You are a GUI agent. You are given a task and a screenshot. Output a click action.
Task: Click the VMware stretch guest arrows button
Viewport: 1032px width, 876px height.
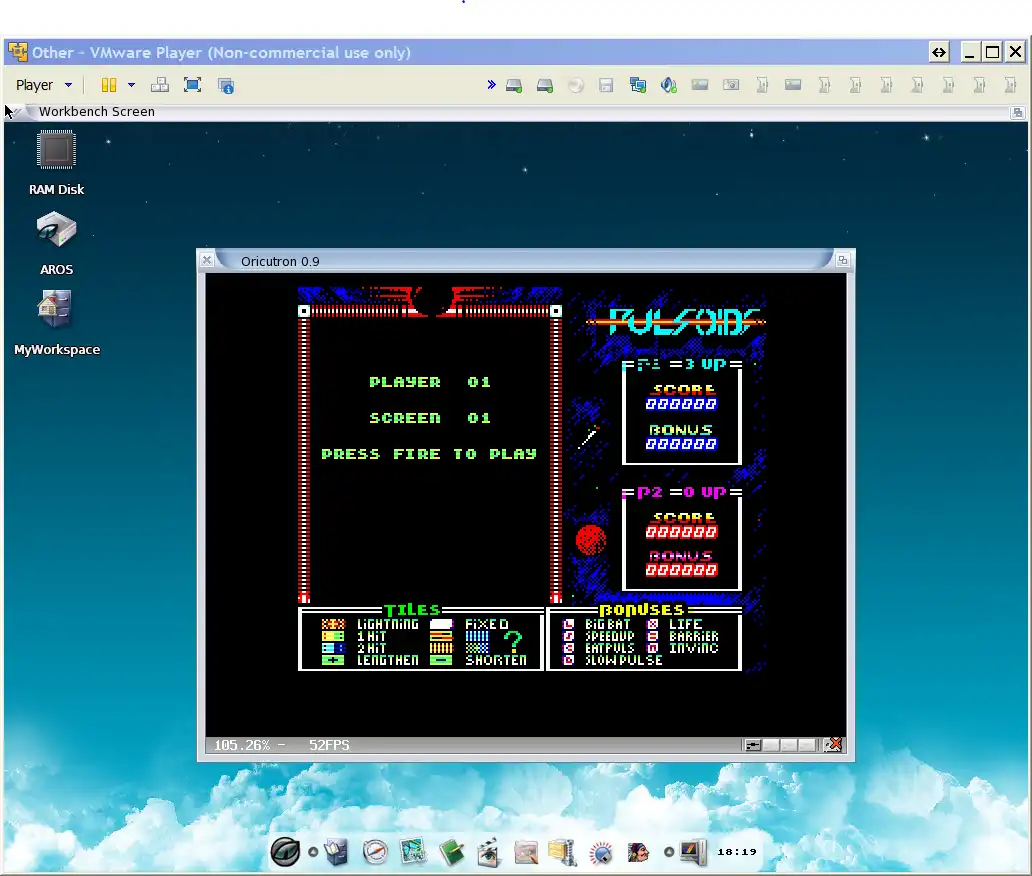(939, 52)
